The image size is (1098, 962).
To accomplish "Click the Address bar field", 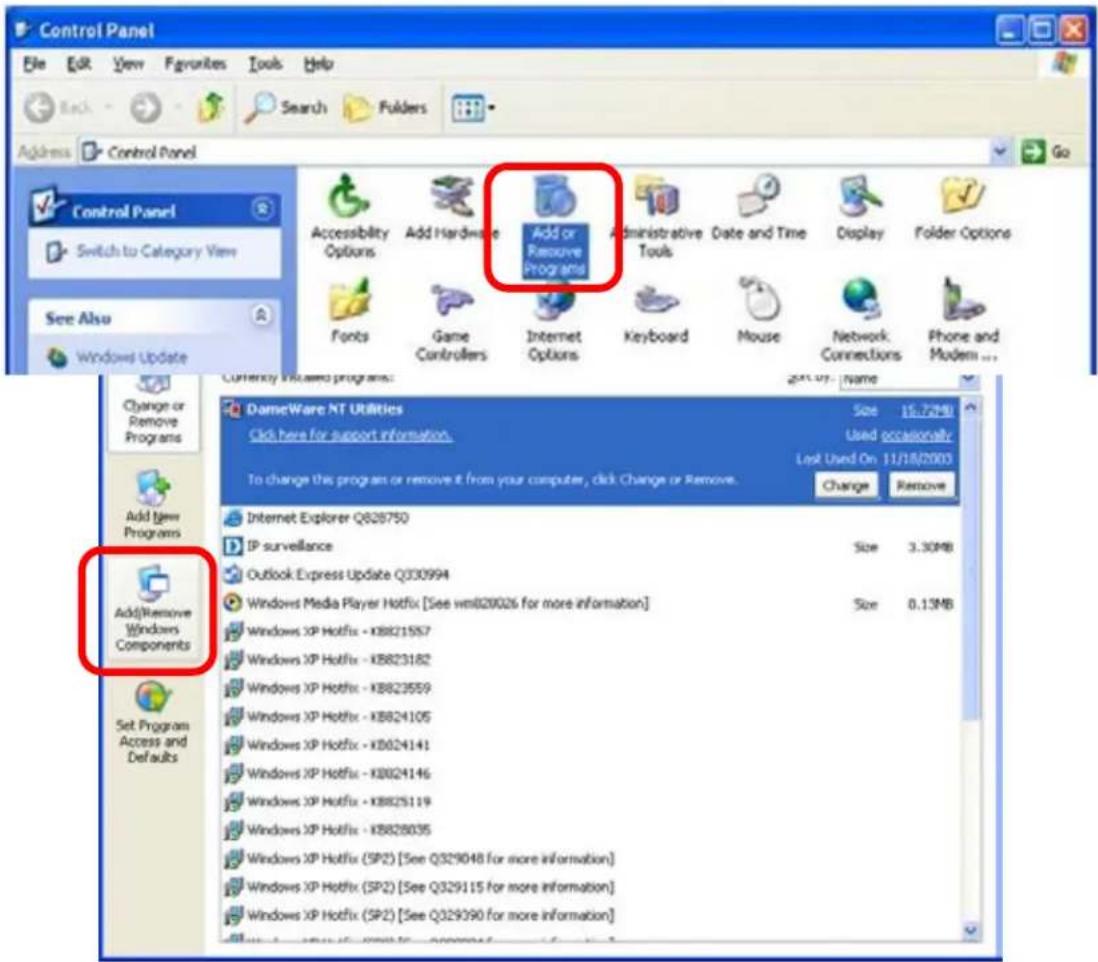I will coord(535,151).
